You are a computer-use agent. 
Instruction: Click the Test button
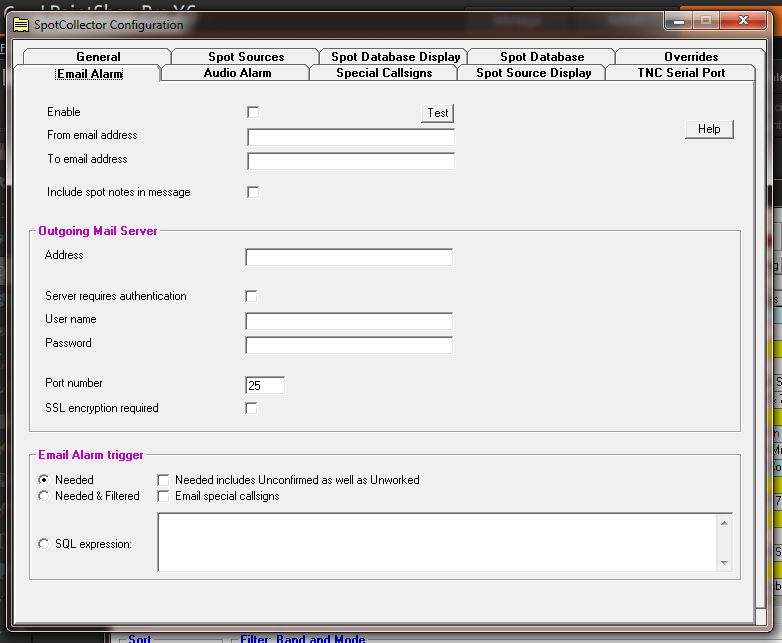437,113
